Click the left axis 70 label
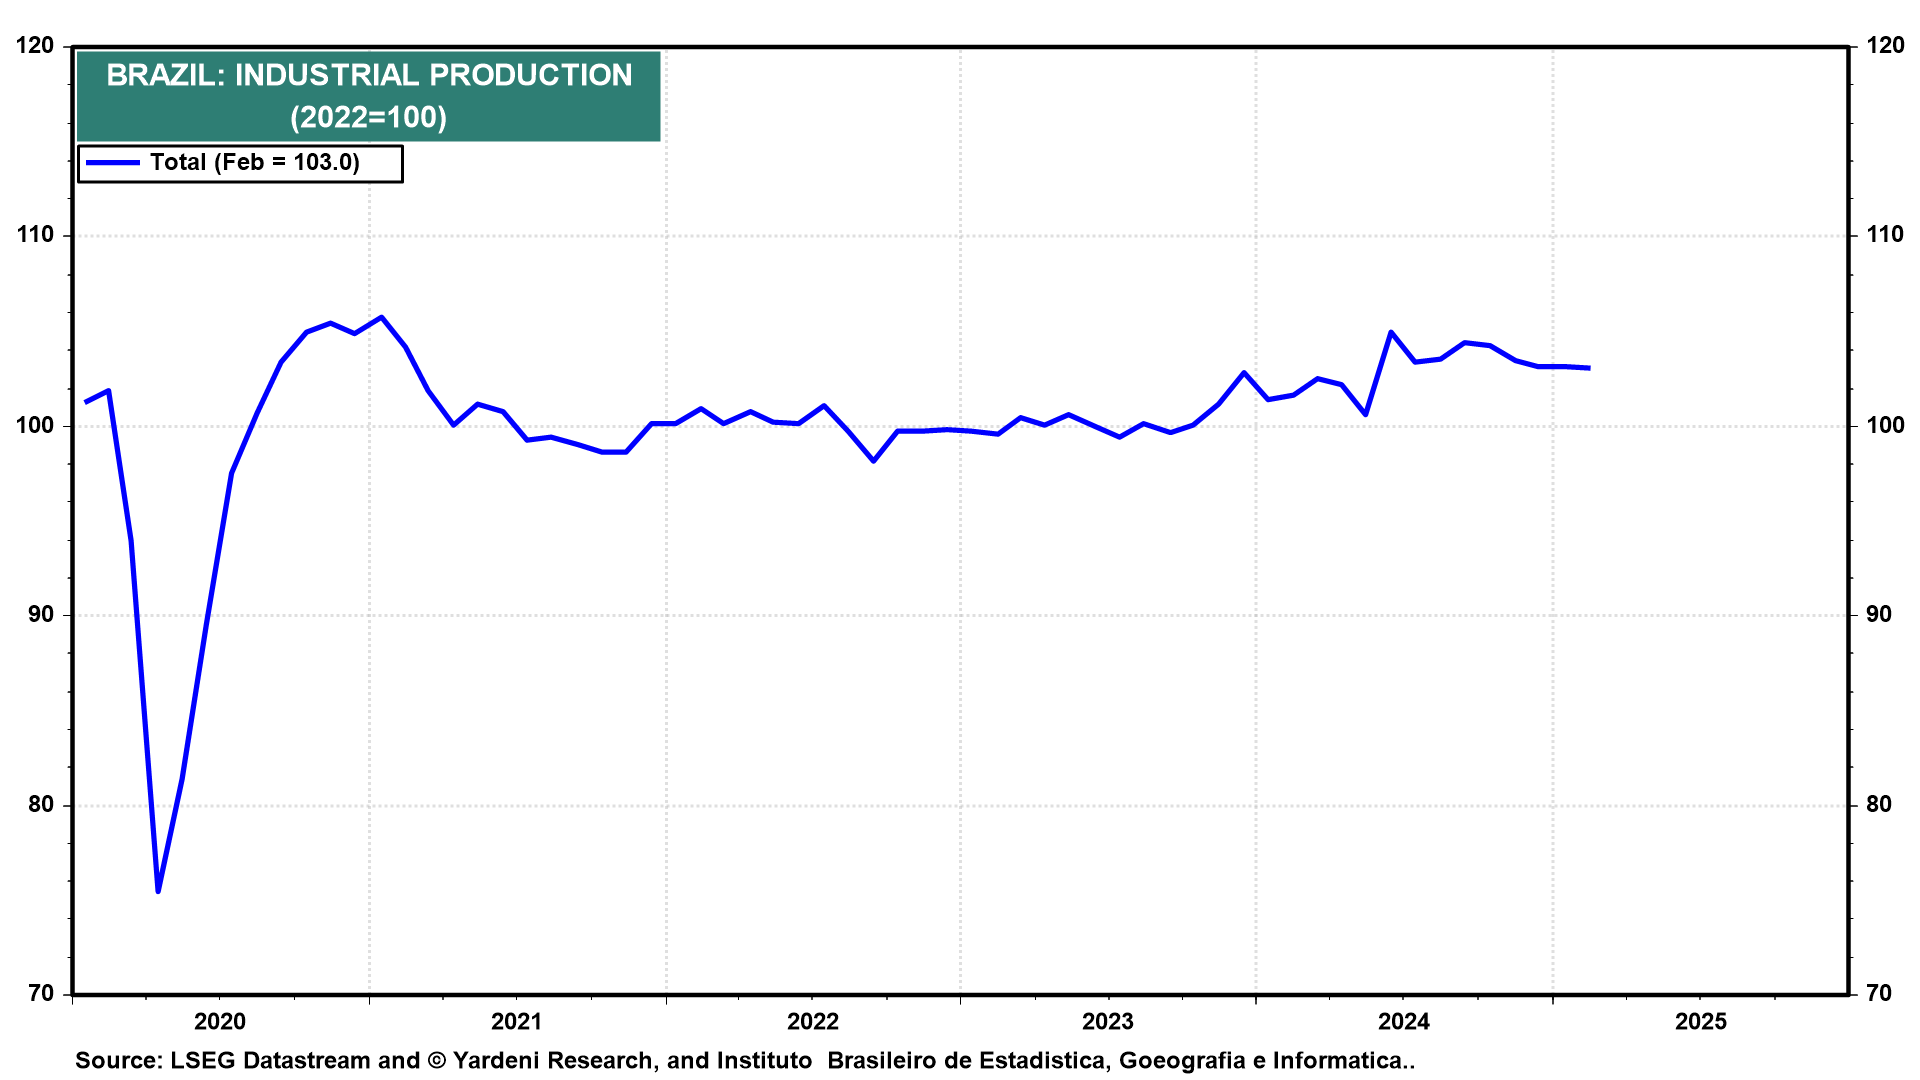Screen dimensions: 1920x1080 point(41,993)
